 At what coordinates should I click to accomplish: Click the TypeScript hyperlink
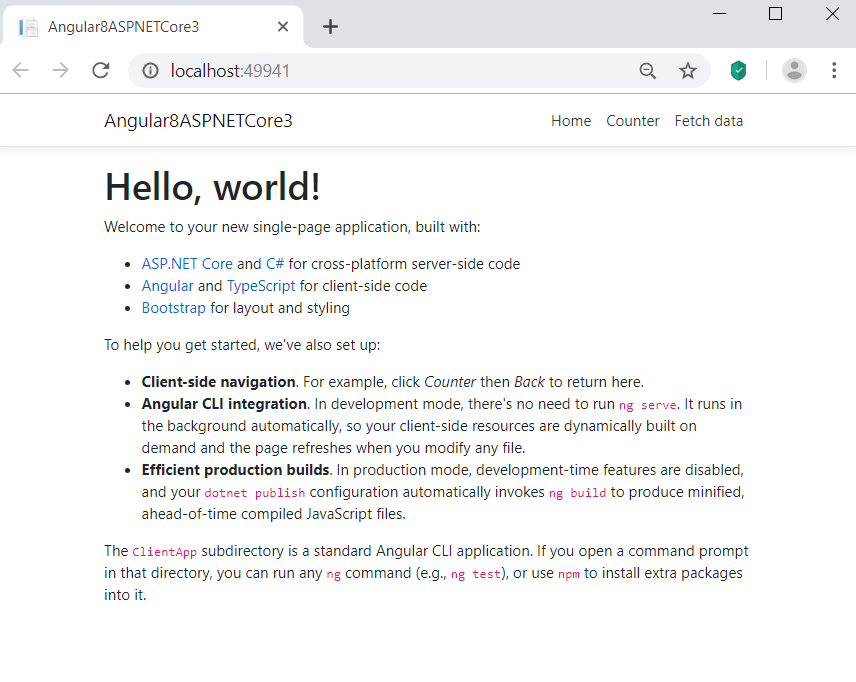261,285
